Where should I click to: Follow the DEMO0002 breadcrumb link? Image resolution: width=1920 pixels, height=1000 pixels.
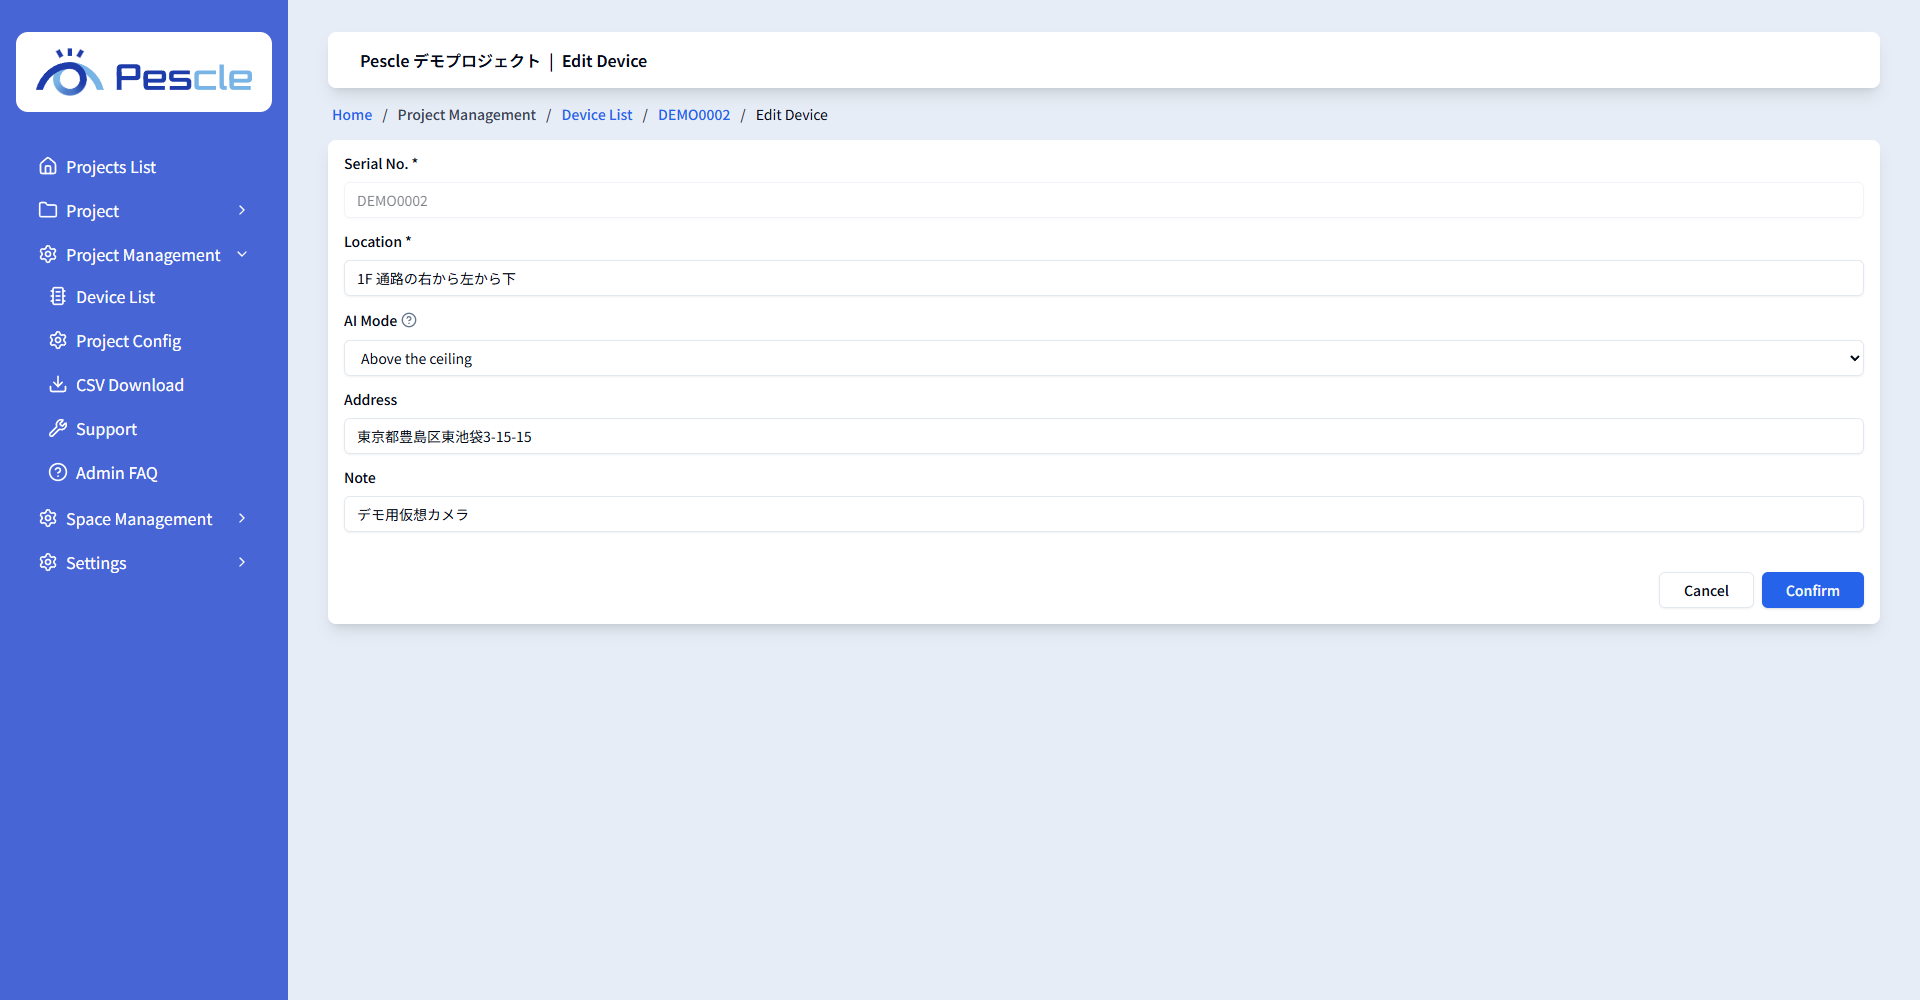(694, 115)
